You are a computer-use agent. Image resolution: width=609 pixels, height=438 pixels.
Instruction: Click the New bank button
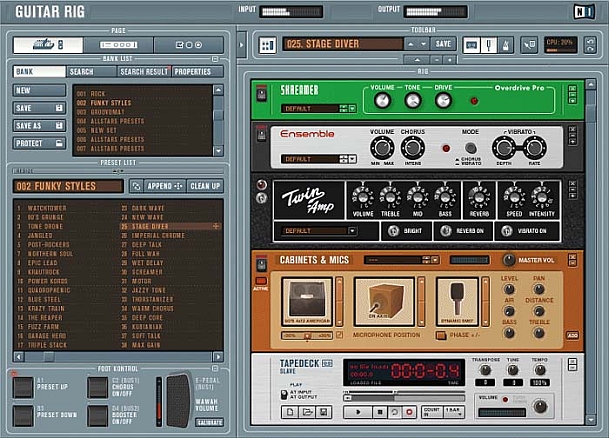point(39,90)
